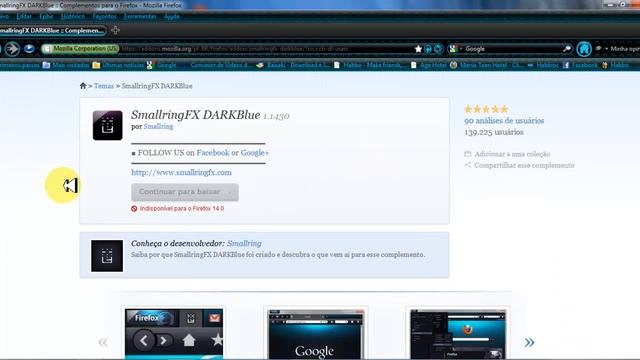The height and width of the screenshot is (360, 640).
Task: Click the 'Indisponível para o Firefox 14.0' notice
Action: pyautogui.click(x=178, y=209)
